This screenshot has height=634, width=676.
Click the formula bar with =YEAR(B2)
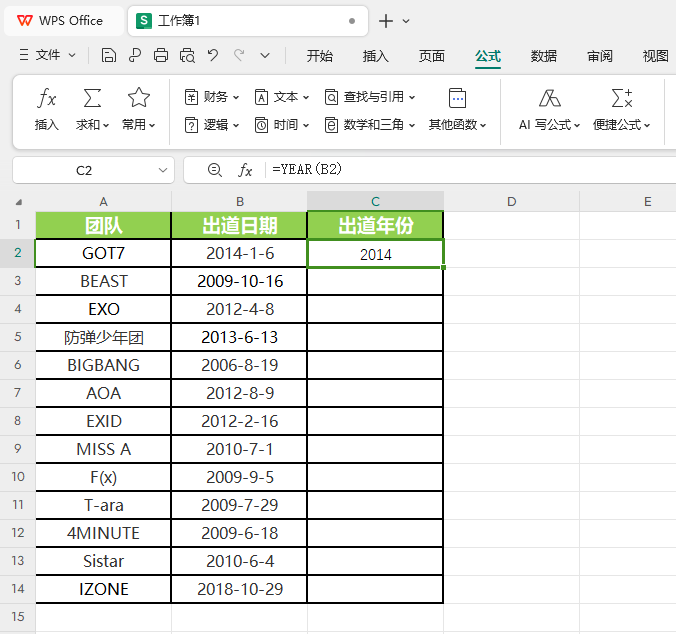pos(470,170)
